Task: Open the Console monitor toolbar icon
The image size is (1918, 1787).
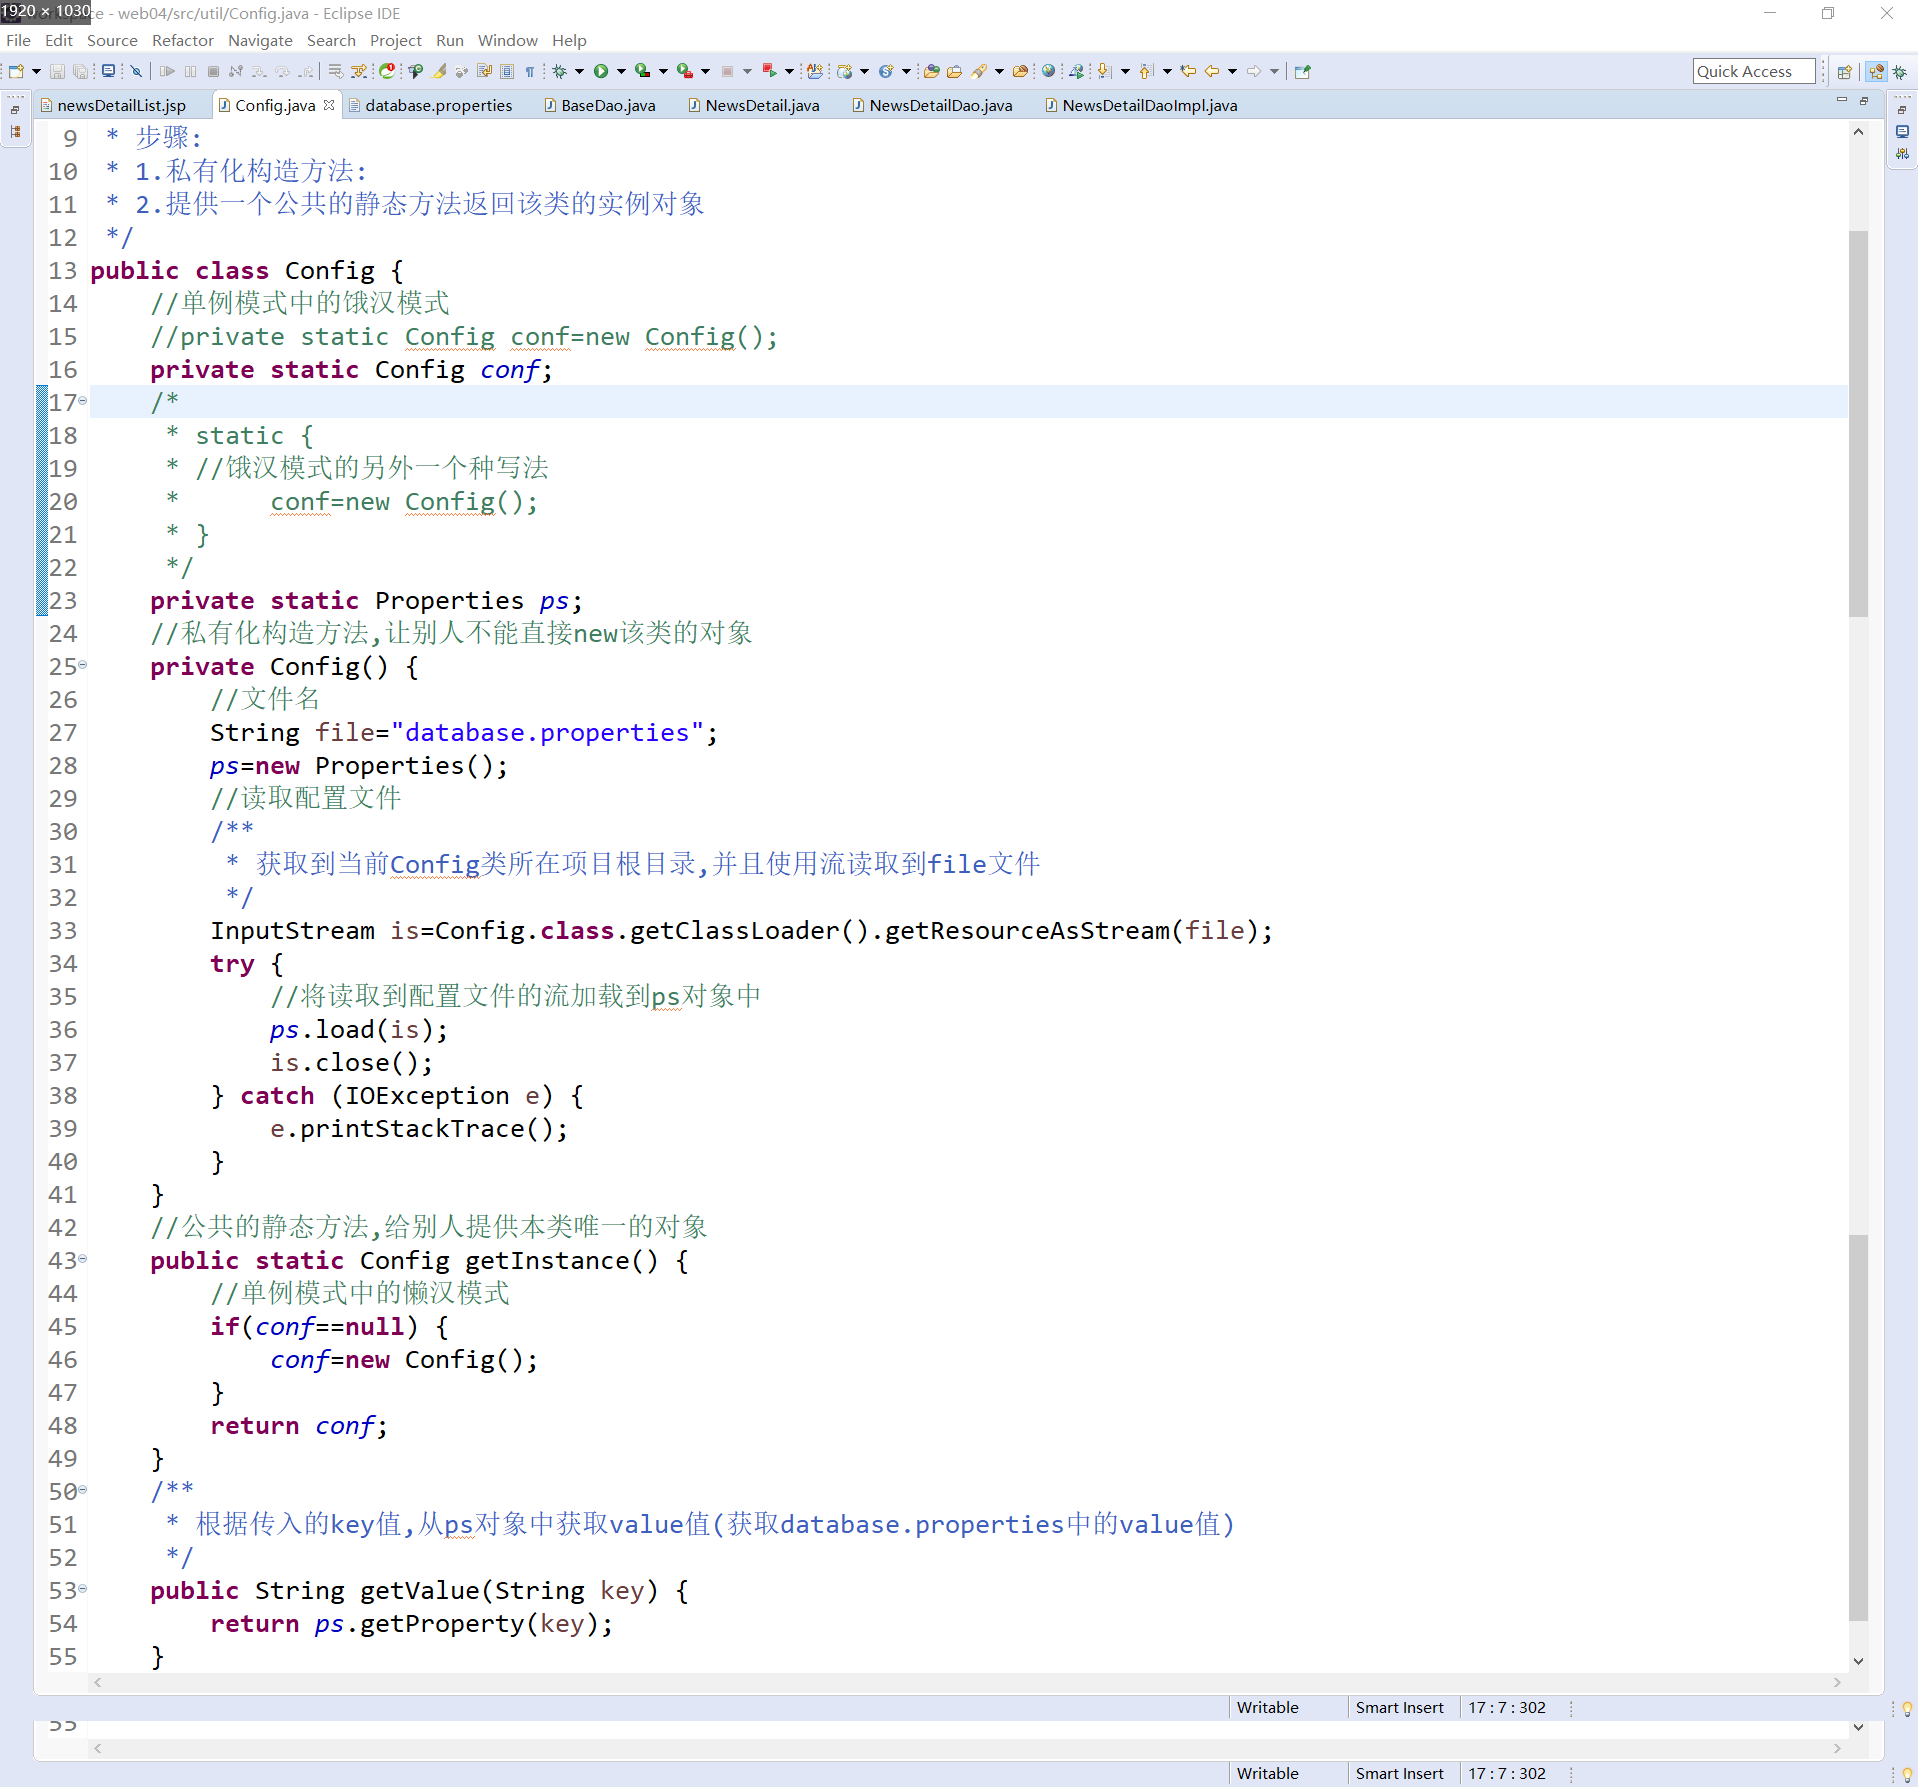Action: (108, 71)
